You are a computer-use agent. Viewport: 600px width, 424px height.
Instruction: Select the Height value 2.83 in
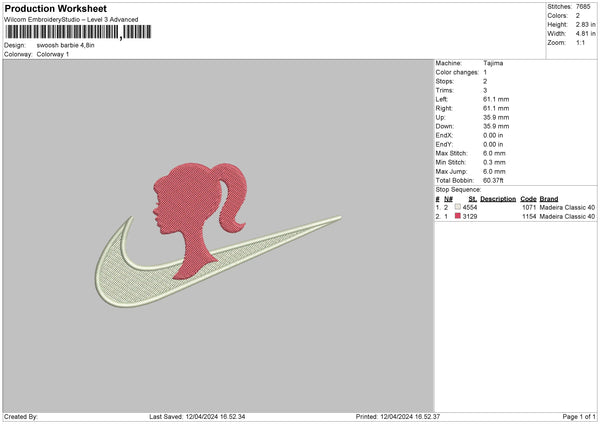(585, 24)
